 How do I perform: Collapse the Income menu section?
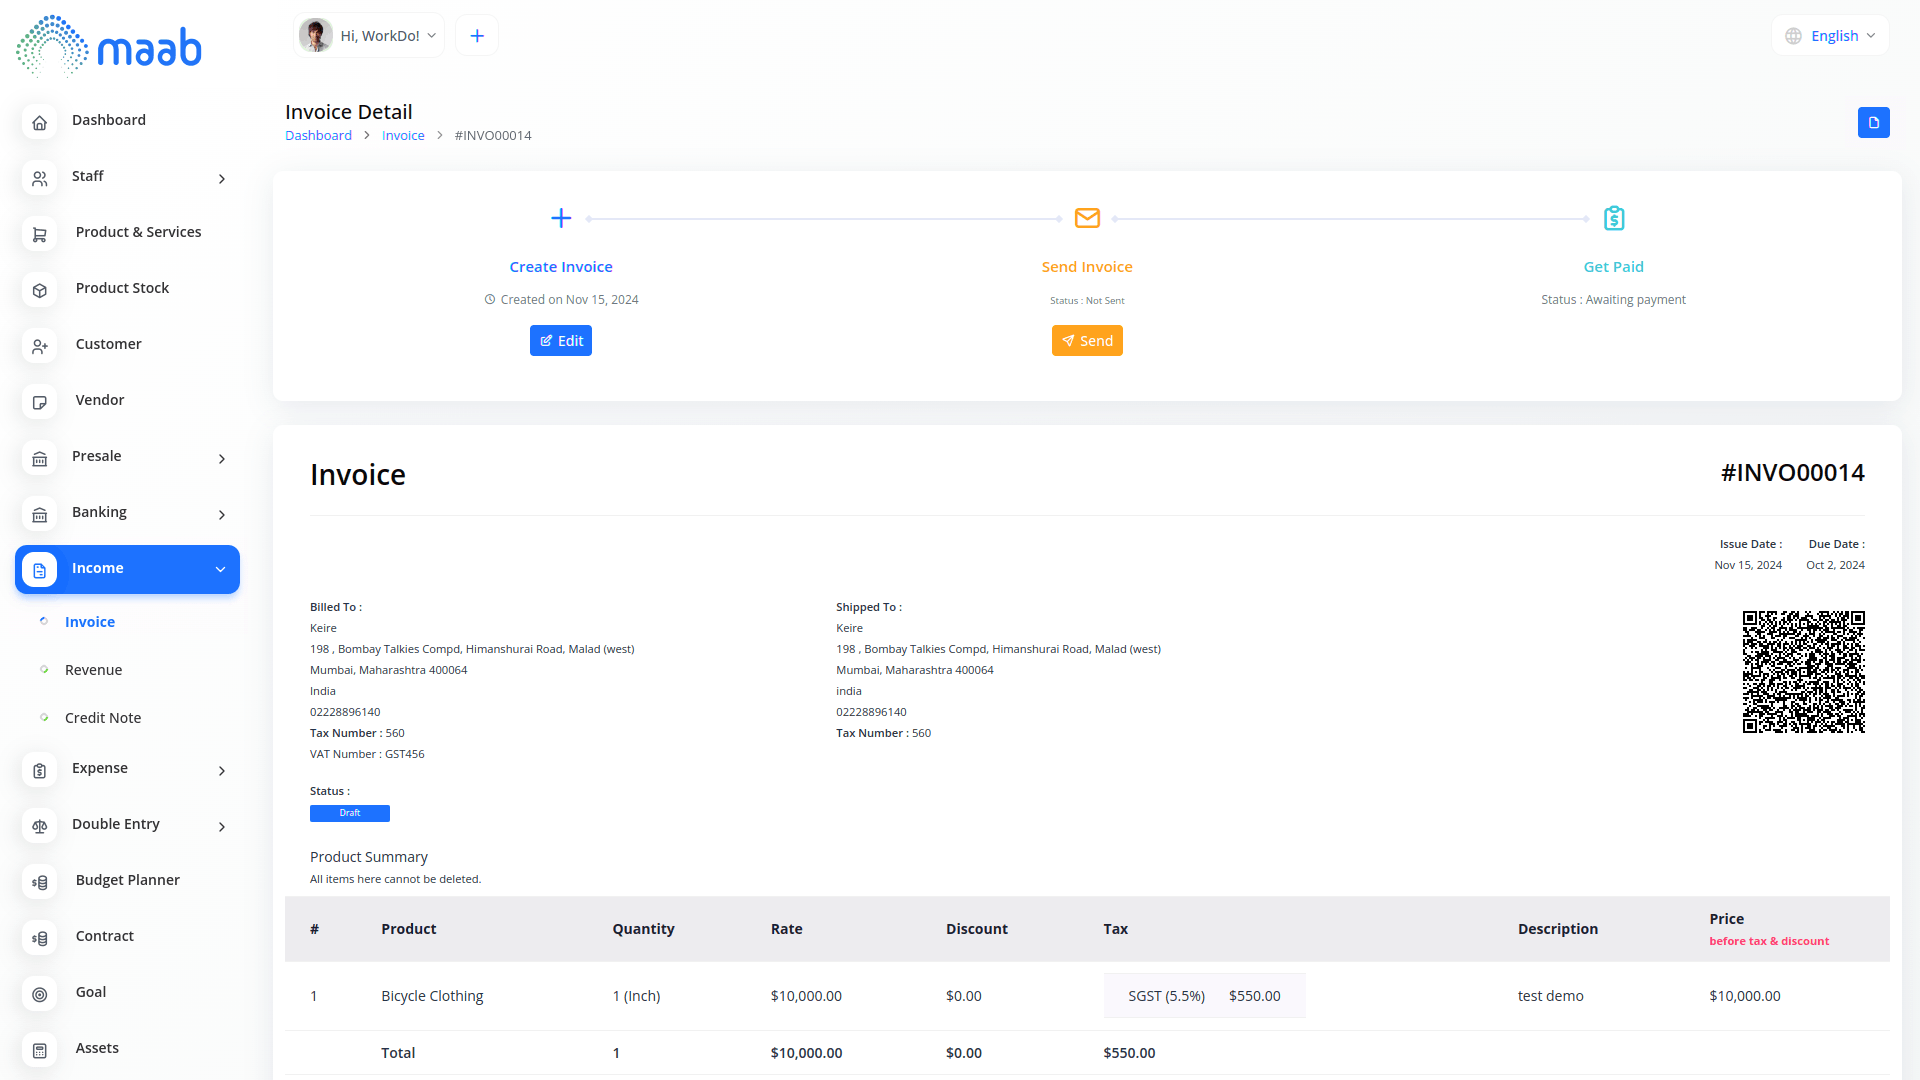tap(220, 569)
